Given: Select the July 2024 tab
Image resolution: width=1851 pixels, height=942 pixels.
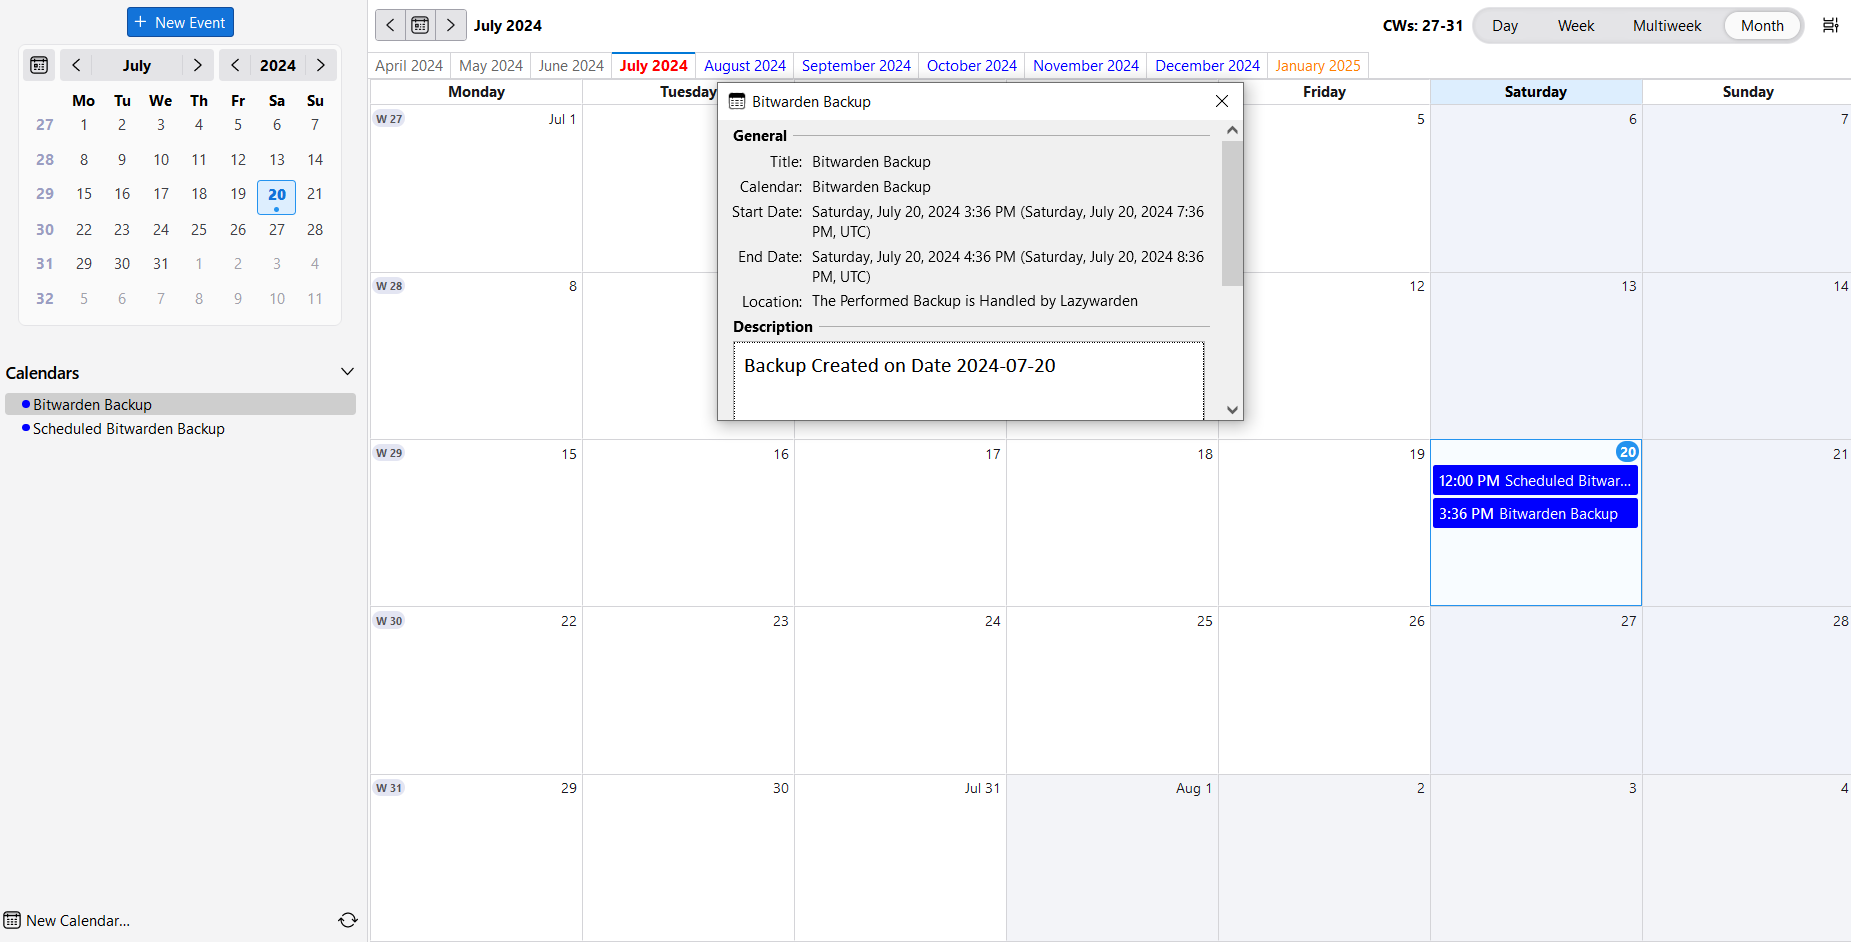Looking at the screenshot, I should [x=654, y=65].
